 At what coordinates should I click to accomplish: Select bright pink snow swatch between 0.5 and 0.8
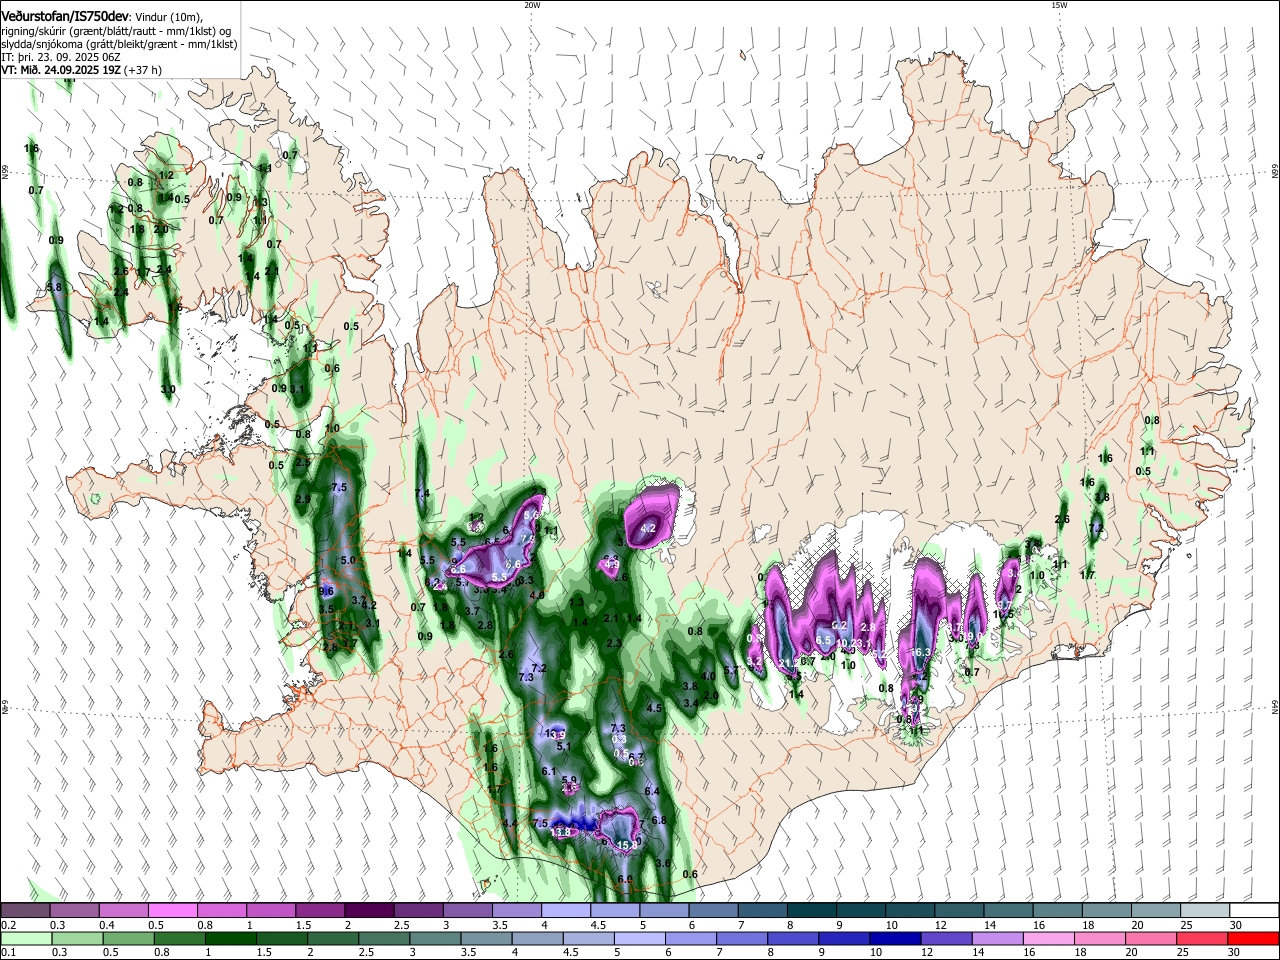coord(172,910)
